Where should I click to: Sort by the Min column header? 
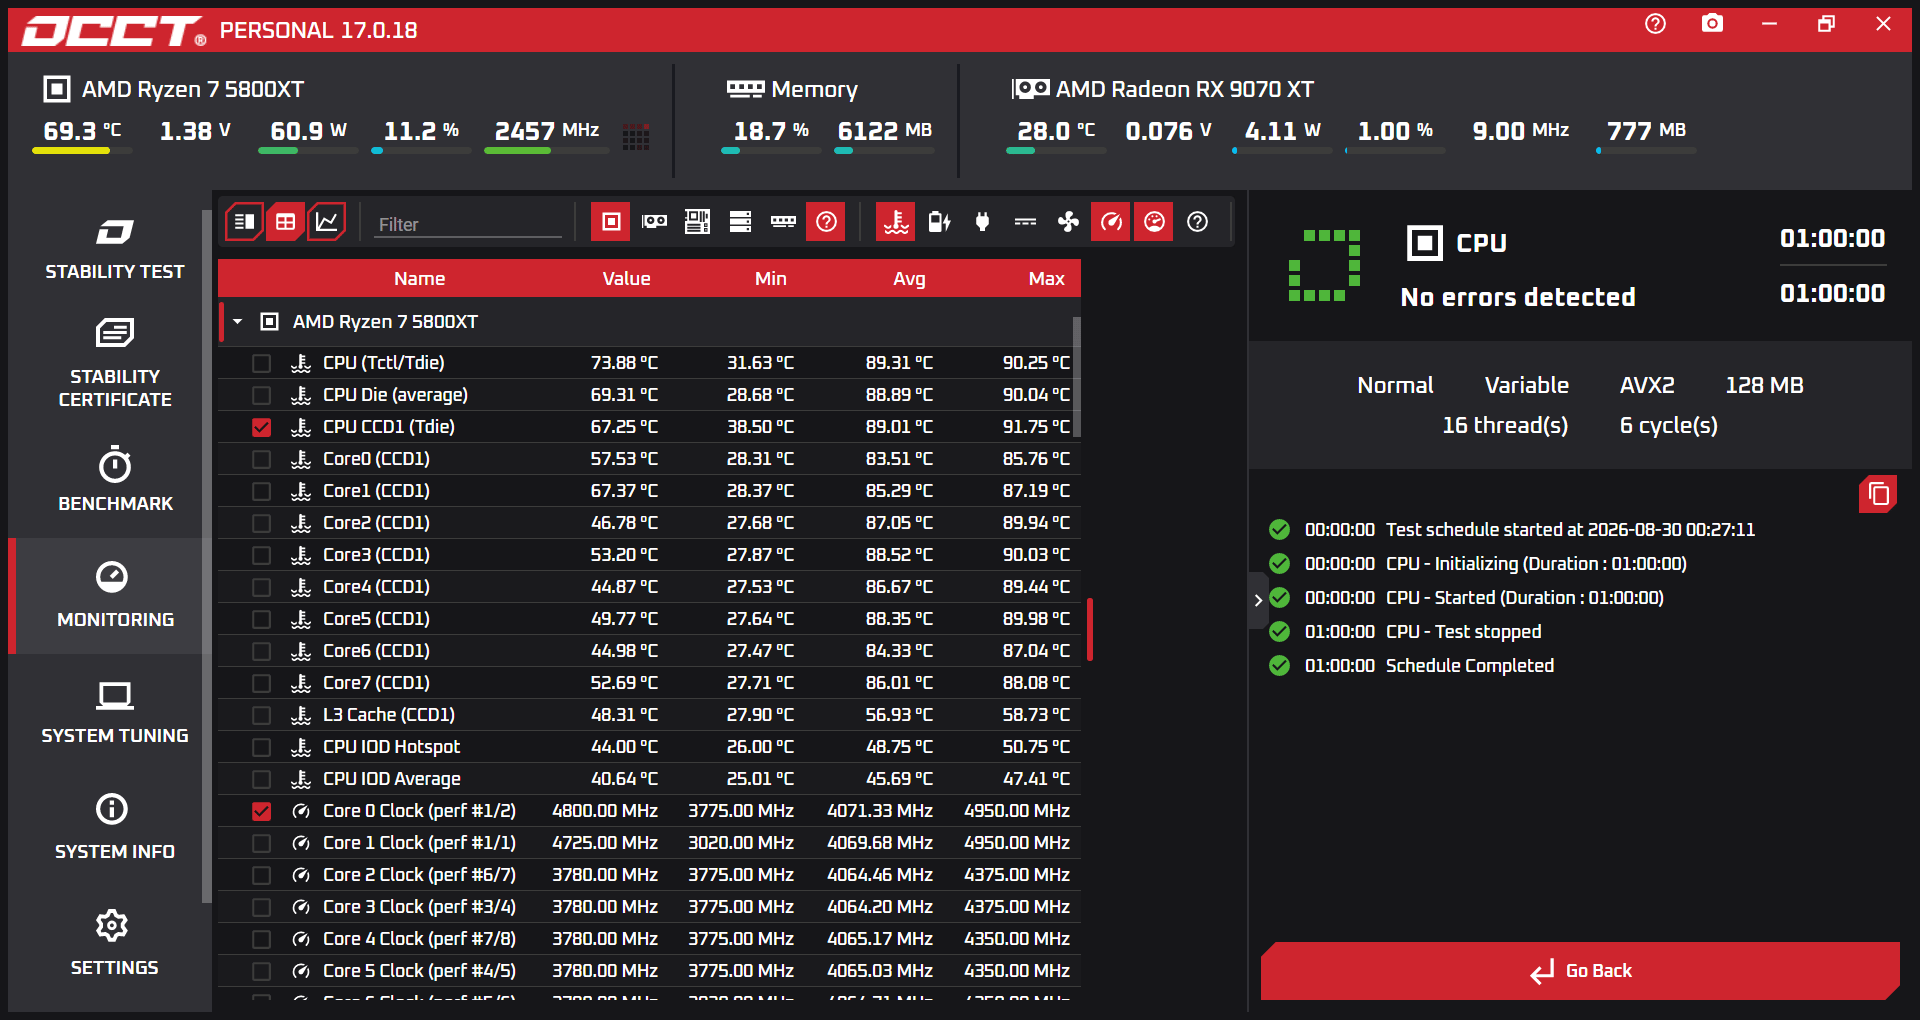click(770, 279)
